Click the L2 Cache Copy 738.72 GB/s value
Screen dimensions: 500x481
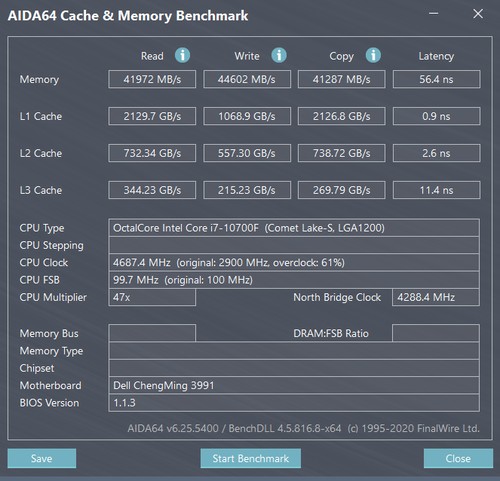click(x=342, y=153)
